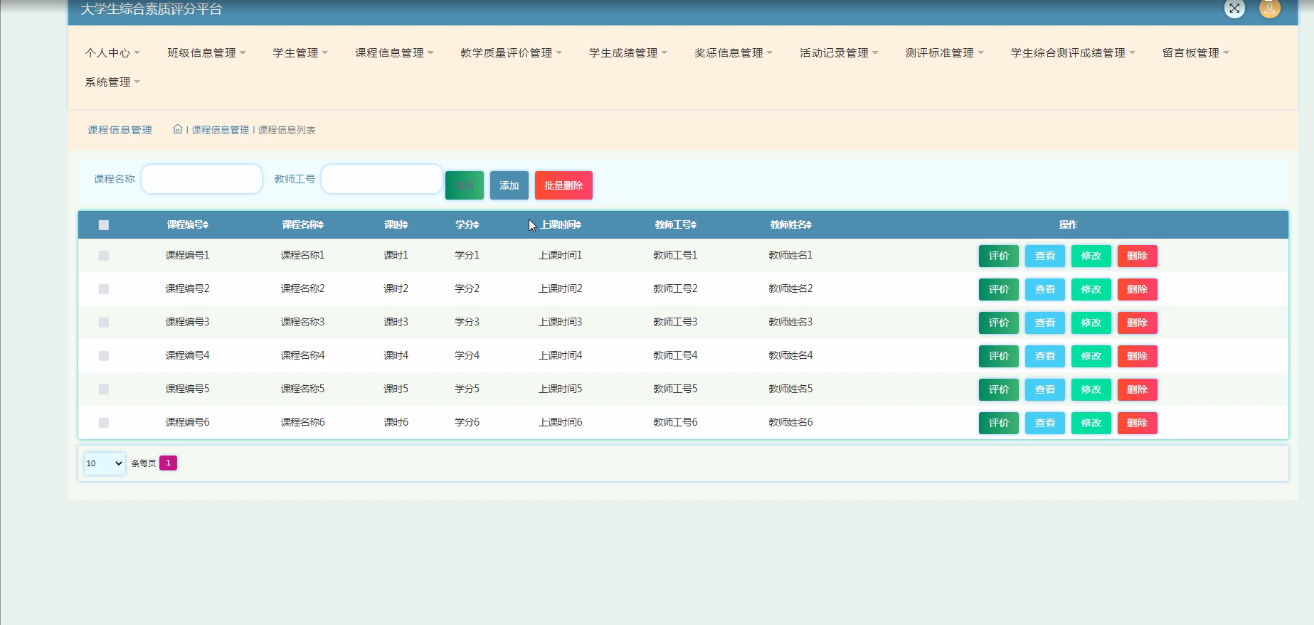Click 评价 for 课程名称2 row
This screenshot has width=1314, height=625.
pos(999,289)
